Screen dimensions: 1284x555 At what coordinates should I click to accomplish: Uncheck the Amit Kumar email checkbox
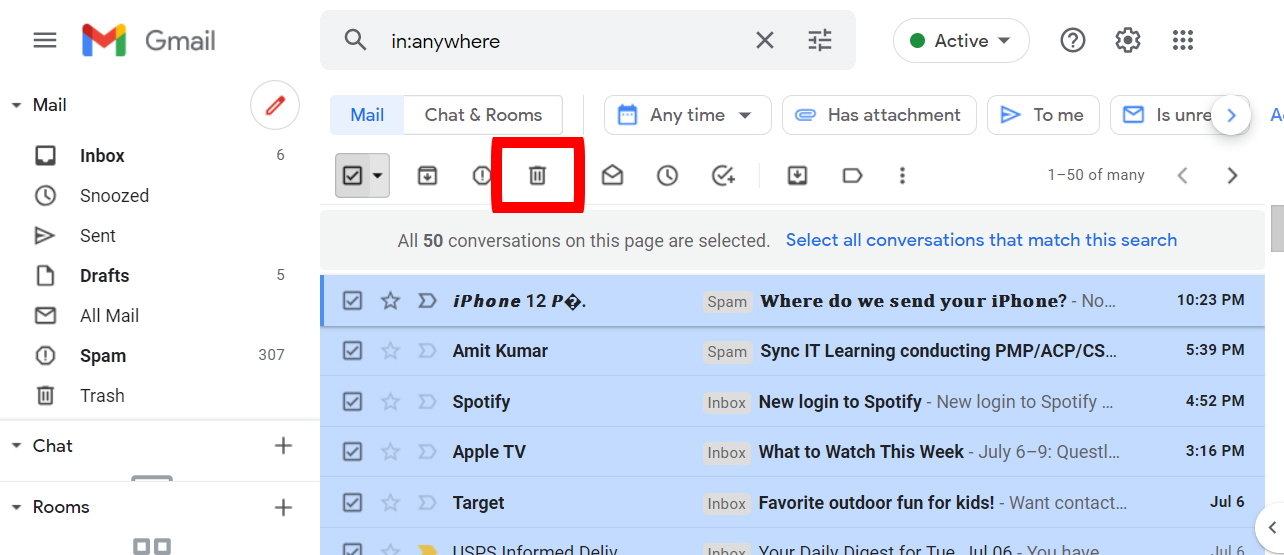tap(352, 351)
